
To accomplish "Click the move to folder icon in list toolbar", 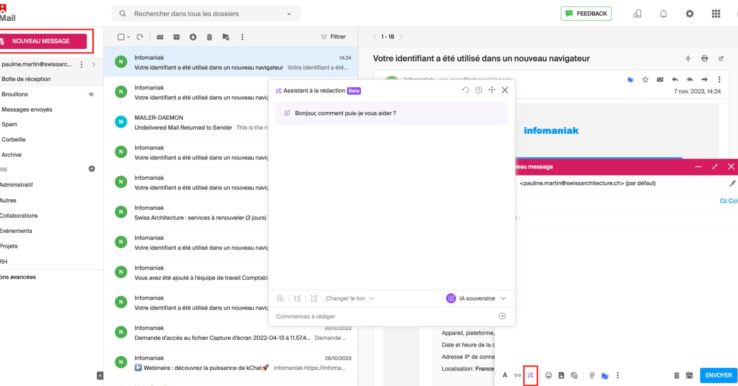I will pos(226,37).
